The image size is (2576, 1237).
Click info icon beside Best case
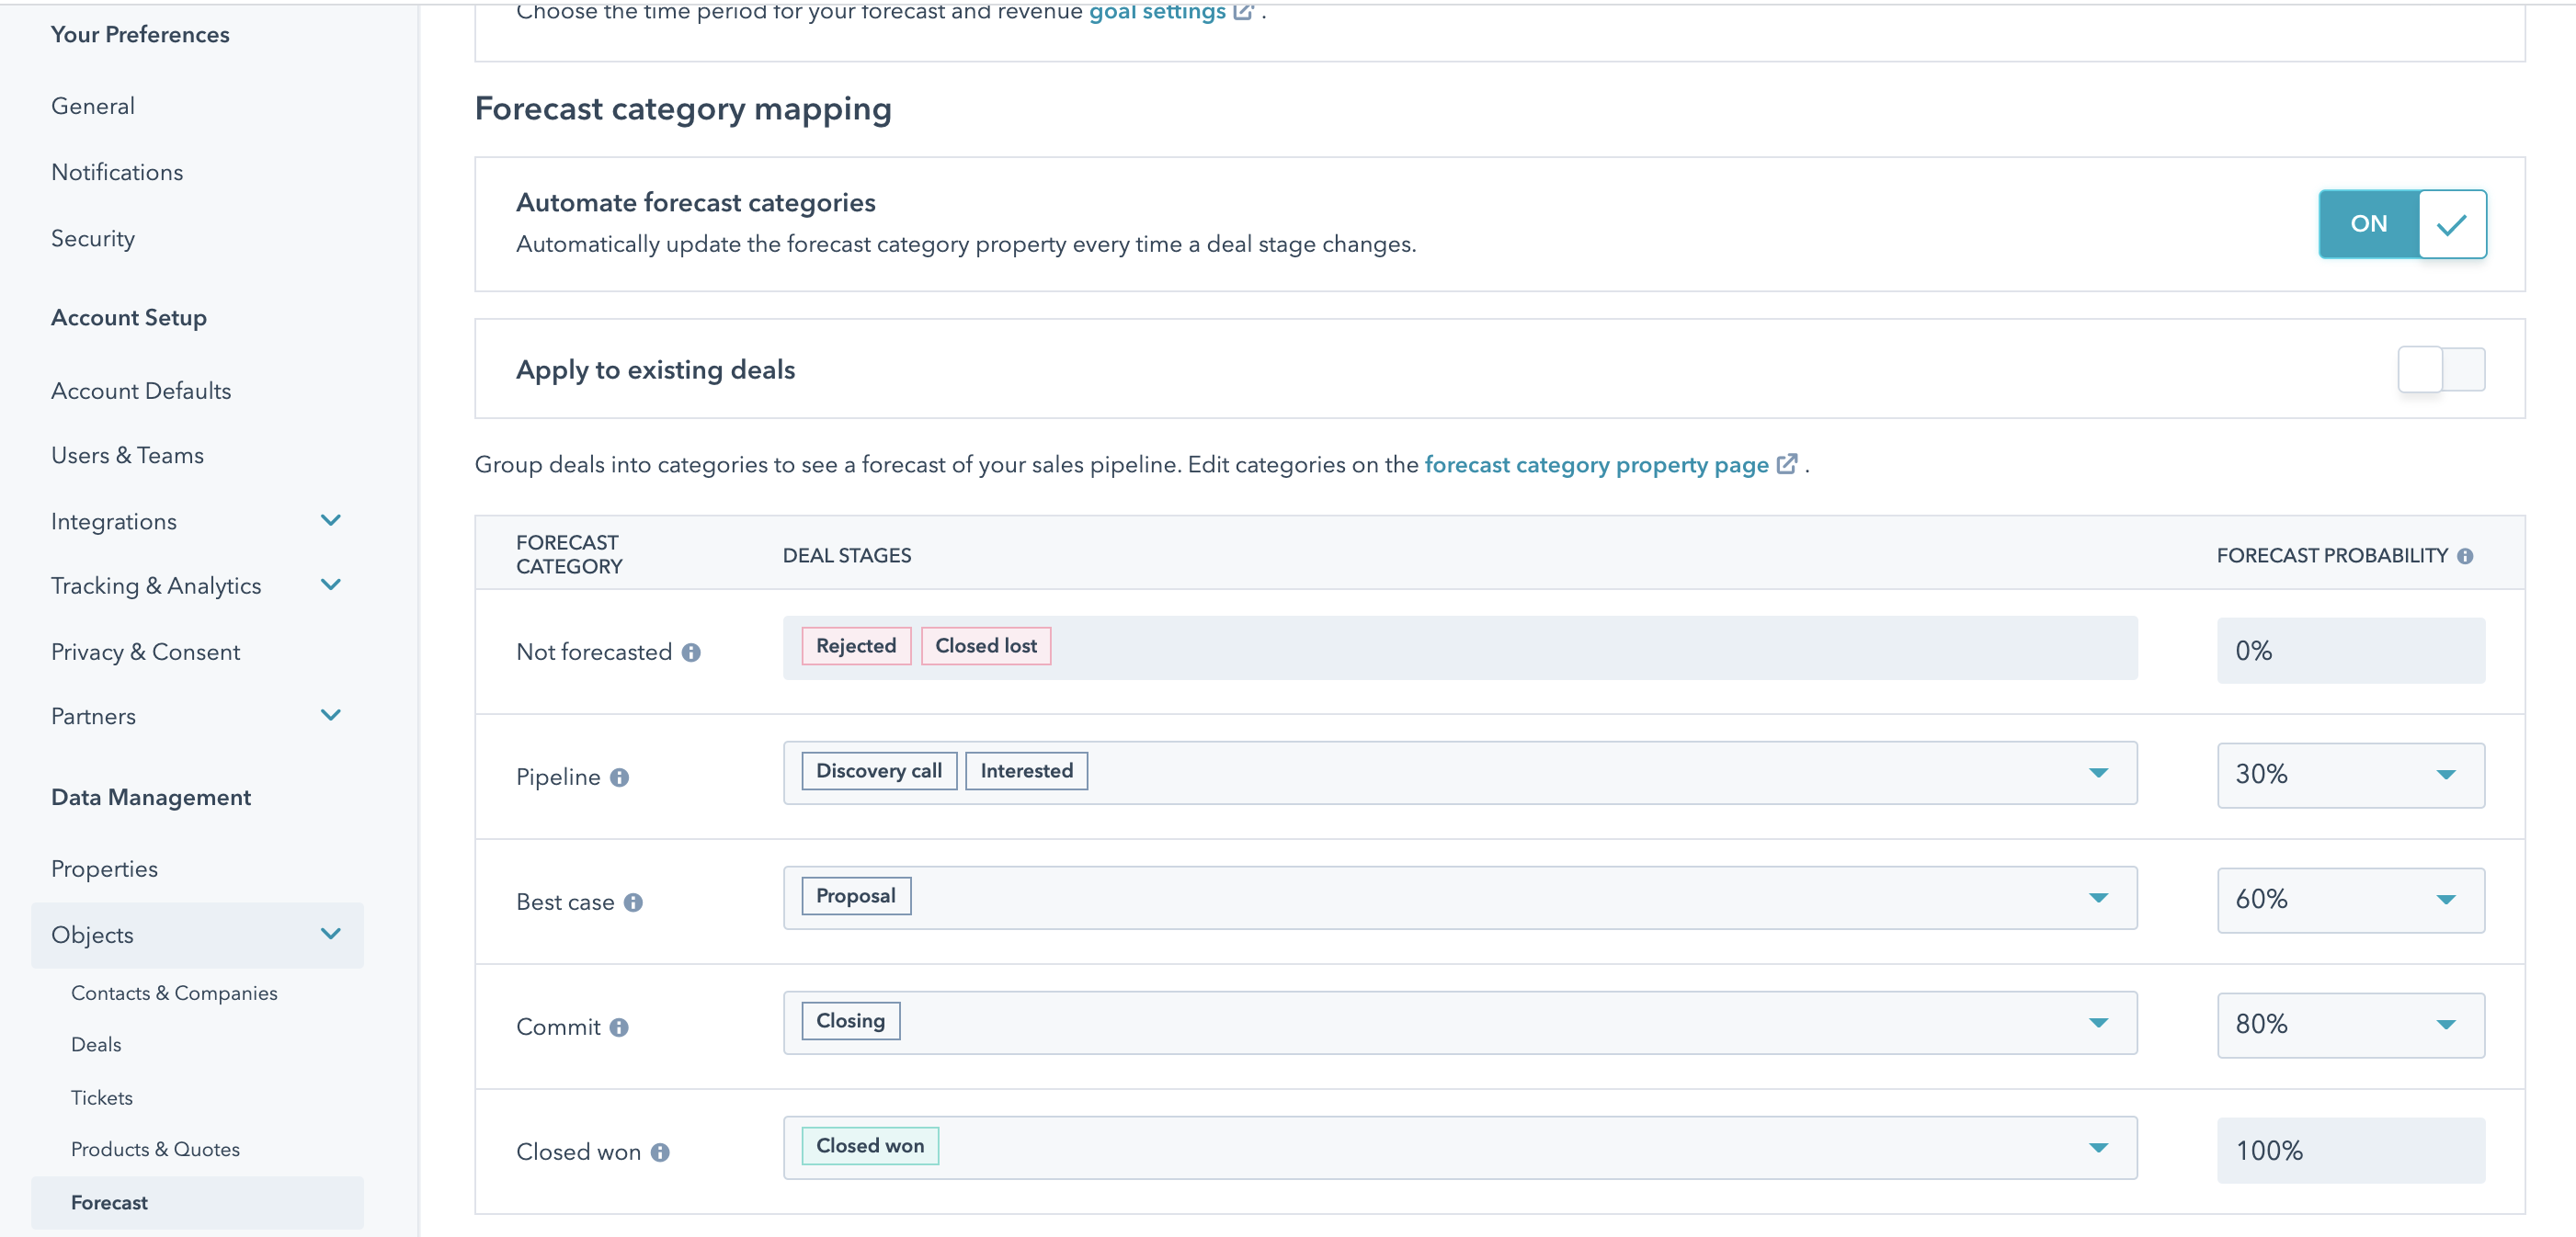pos(633,903)
